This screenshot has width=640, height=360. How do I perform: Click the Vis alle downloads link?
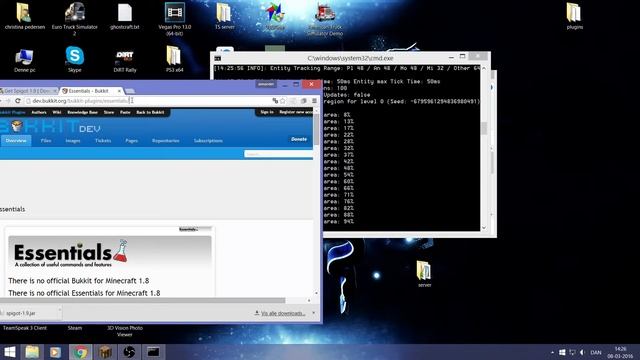pyautogui.click(x=283, y=313)
